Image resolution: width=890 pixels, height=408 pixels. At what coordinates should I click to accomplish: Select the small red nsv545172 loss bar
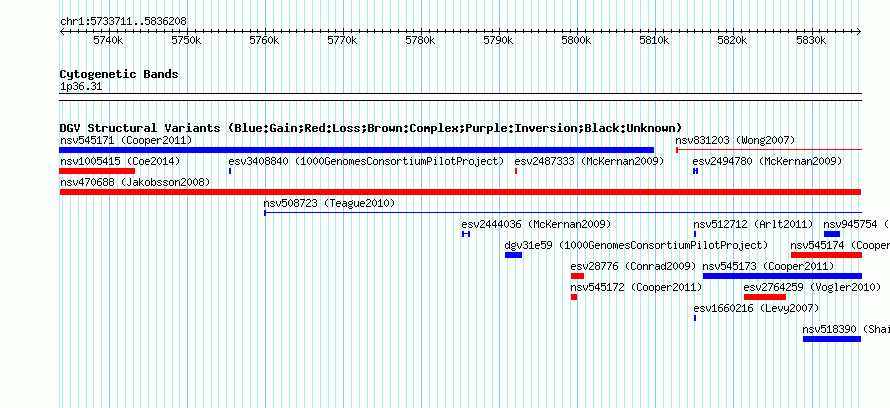click(x=574, y=297)
